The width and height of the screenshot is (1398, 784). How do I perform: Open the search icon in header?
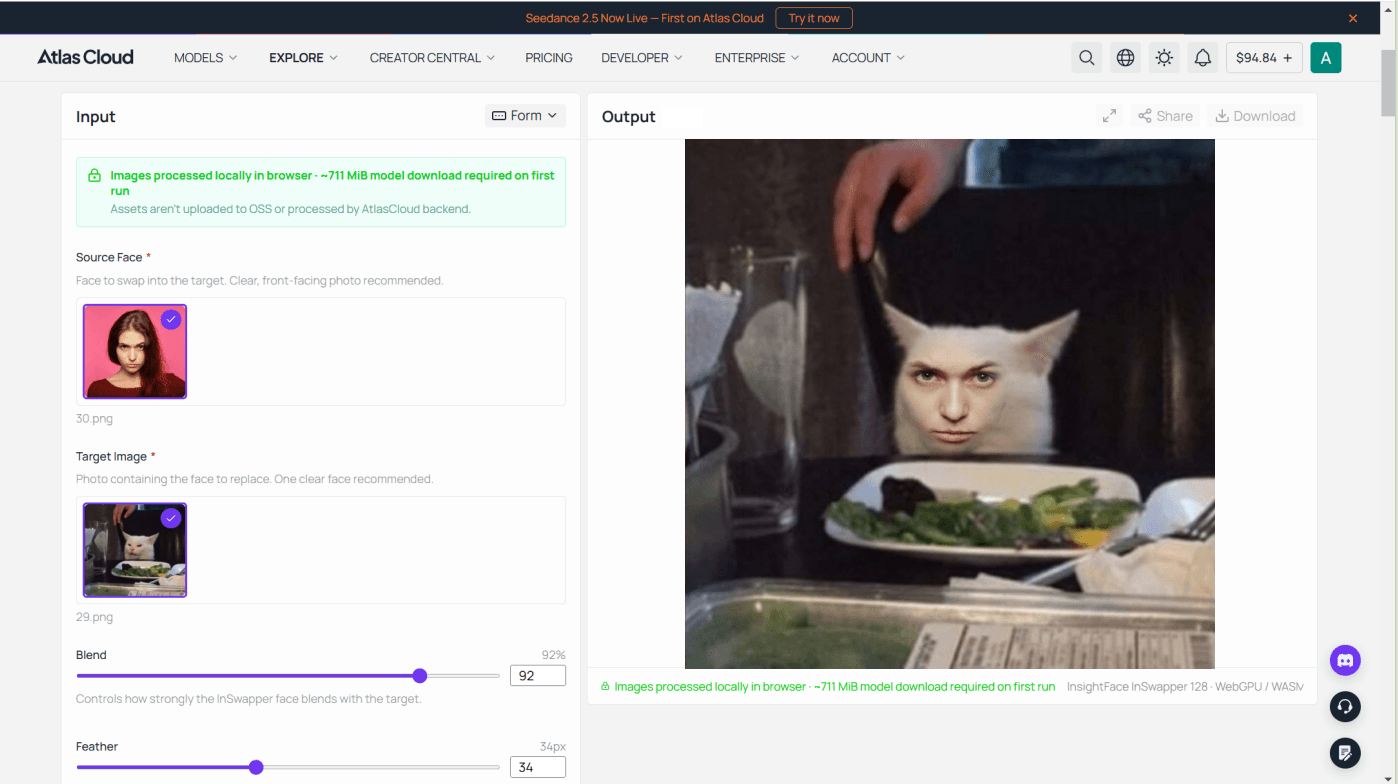pos(1086,58)
